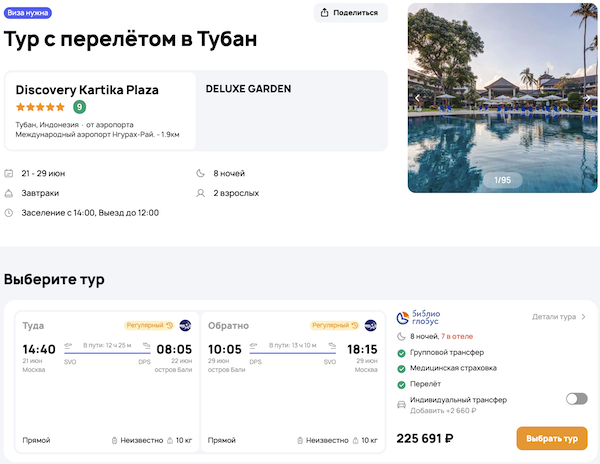Click the meal icon beside Завтраки
The width and height of the screenshot is (600, 464).
pos(9,193)
